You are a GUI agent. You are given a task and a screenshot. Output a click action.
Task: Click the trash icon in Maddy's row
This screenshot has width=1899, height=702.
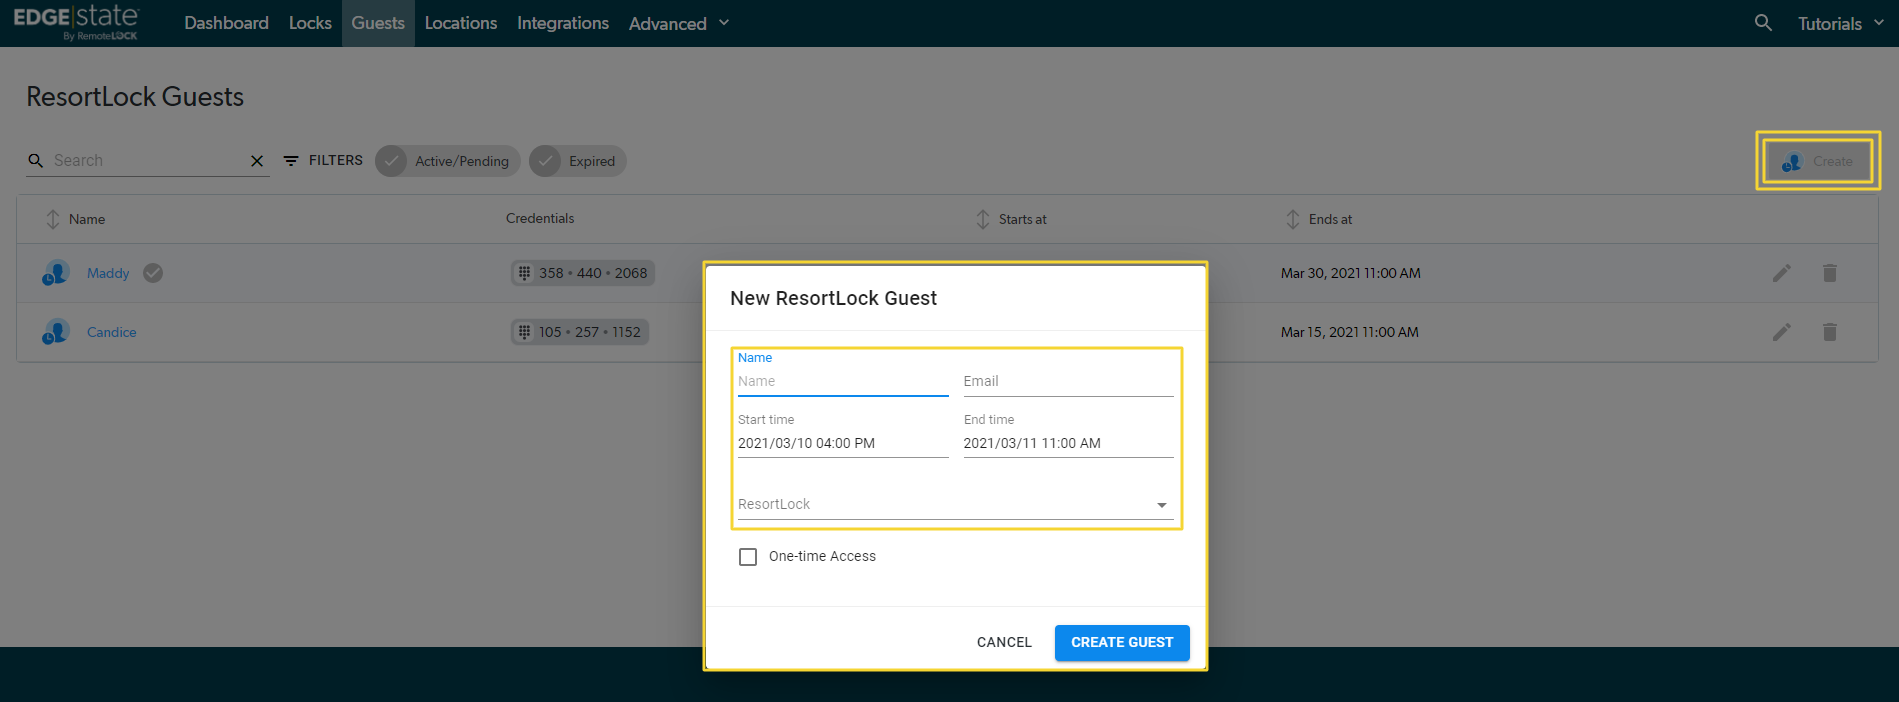[1829, 273]
